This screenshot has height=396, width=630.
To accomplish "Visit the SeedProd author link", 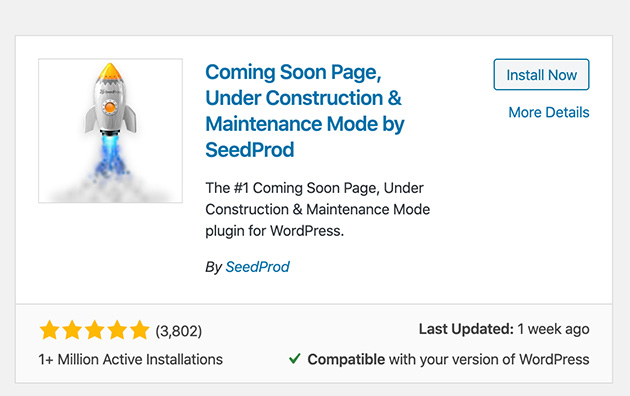I will pyautogui.click(x=257, y=267).
